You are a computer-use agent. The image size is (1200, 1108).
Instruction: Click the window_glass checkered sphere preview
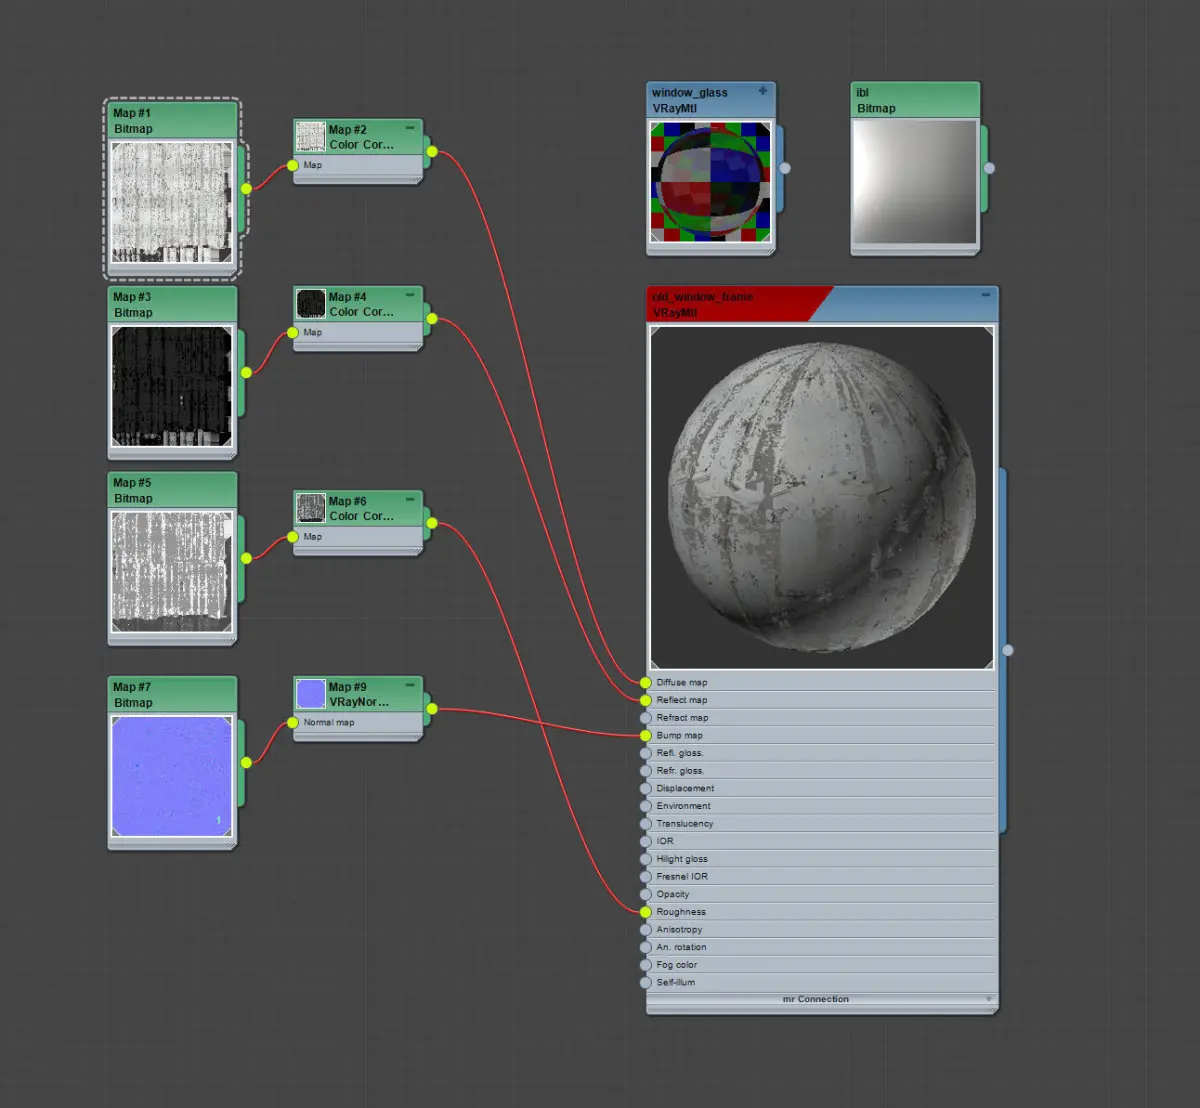[x=711, y=182]
